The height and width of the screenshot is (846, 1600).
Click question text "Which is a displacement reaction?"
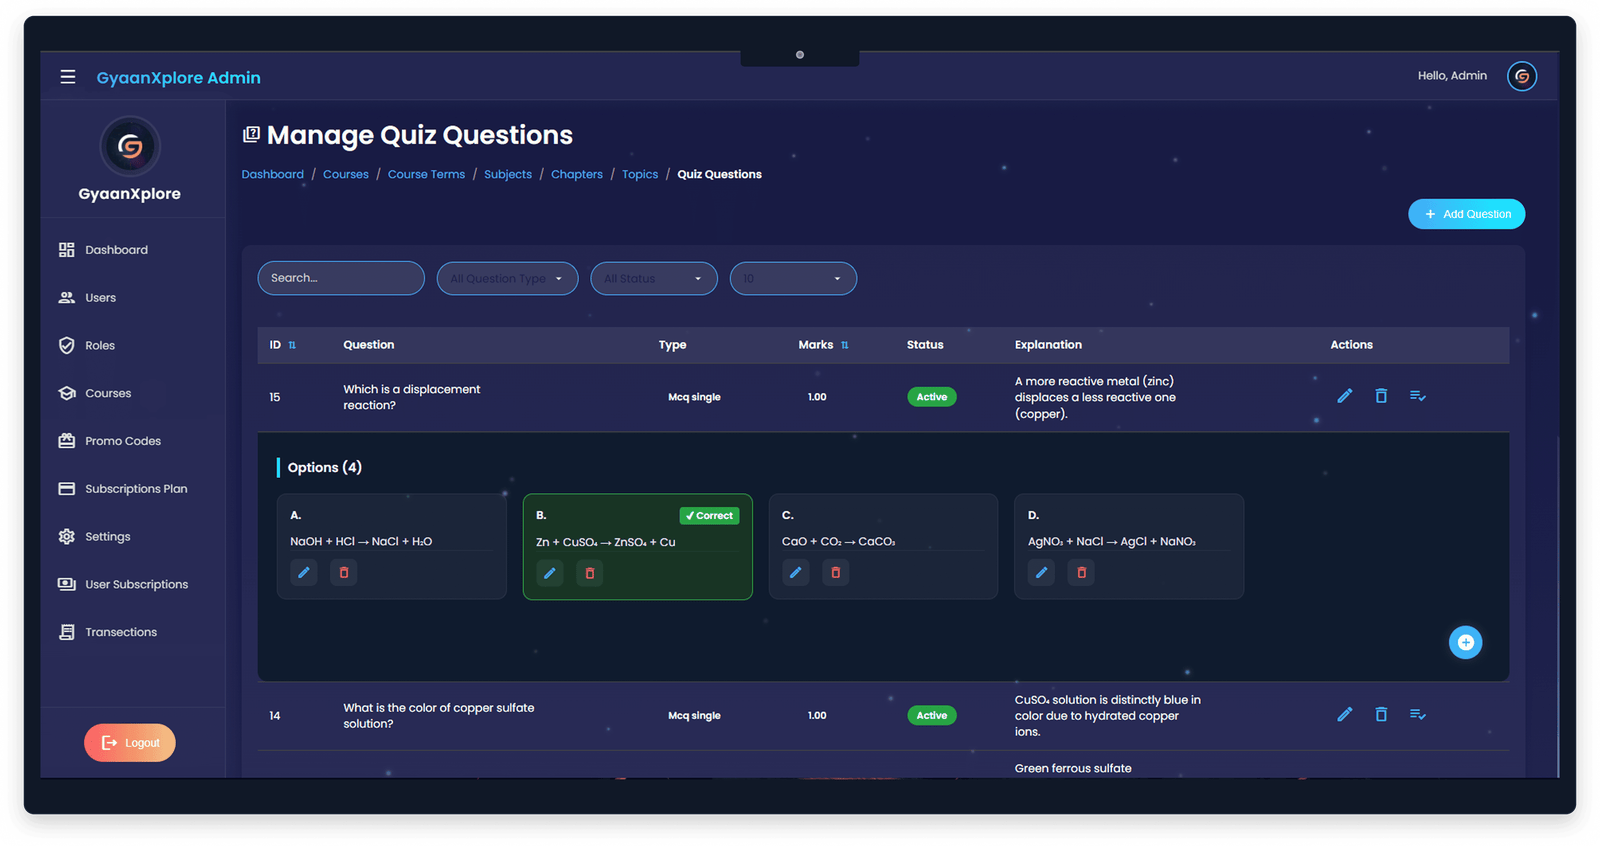[x=412, y=397]
